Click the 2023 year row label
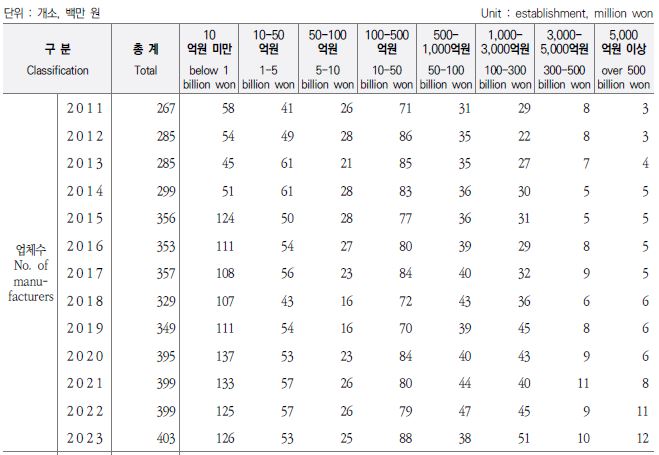This screenshot has height=455, width=659. click(84, 438)
